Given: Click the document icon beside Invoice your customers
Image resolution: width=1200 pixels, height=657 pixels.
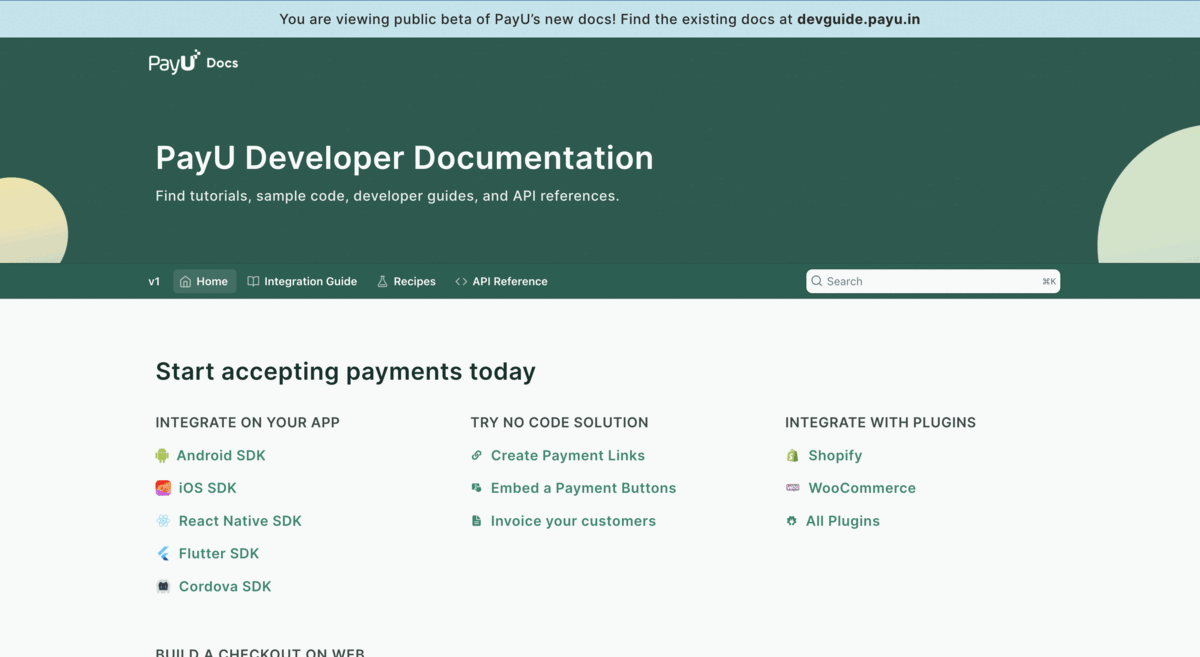Looking at the screenshot, I should (476, 521).
